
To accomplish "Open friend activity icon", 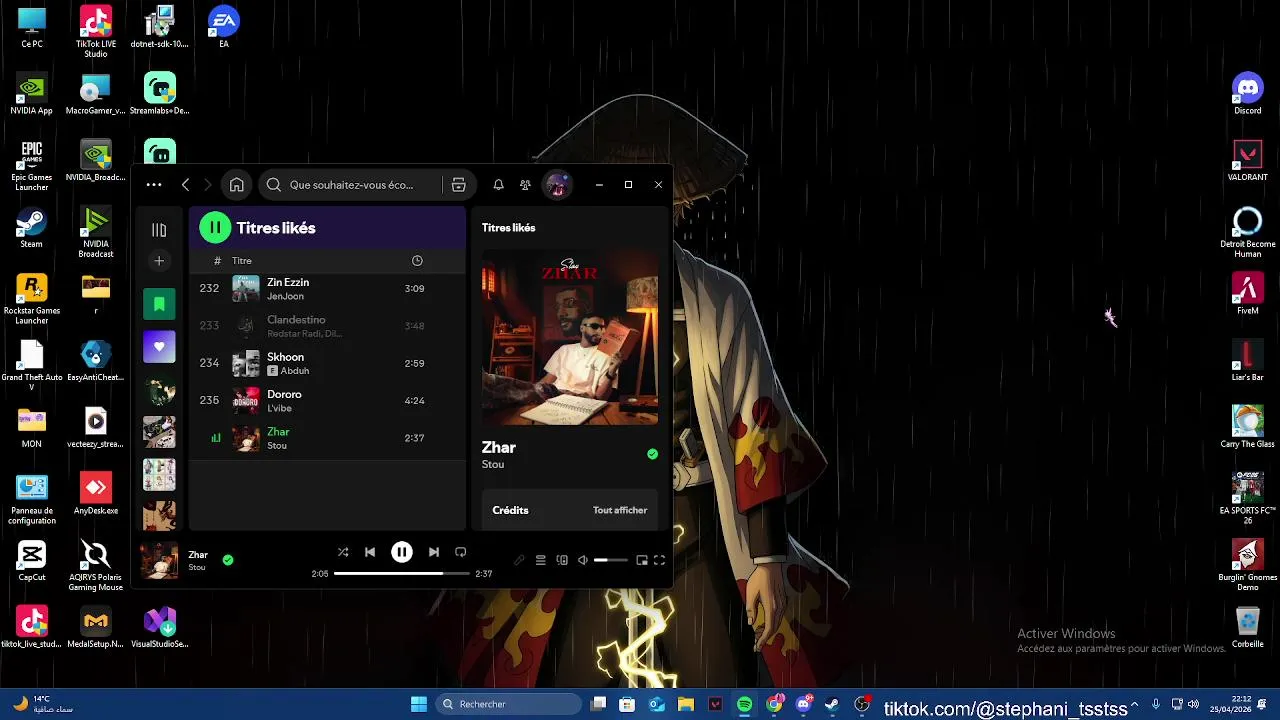I will point(525,185).
